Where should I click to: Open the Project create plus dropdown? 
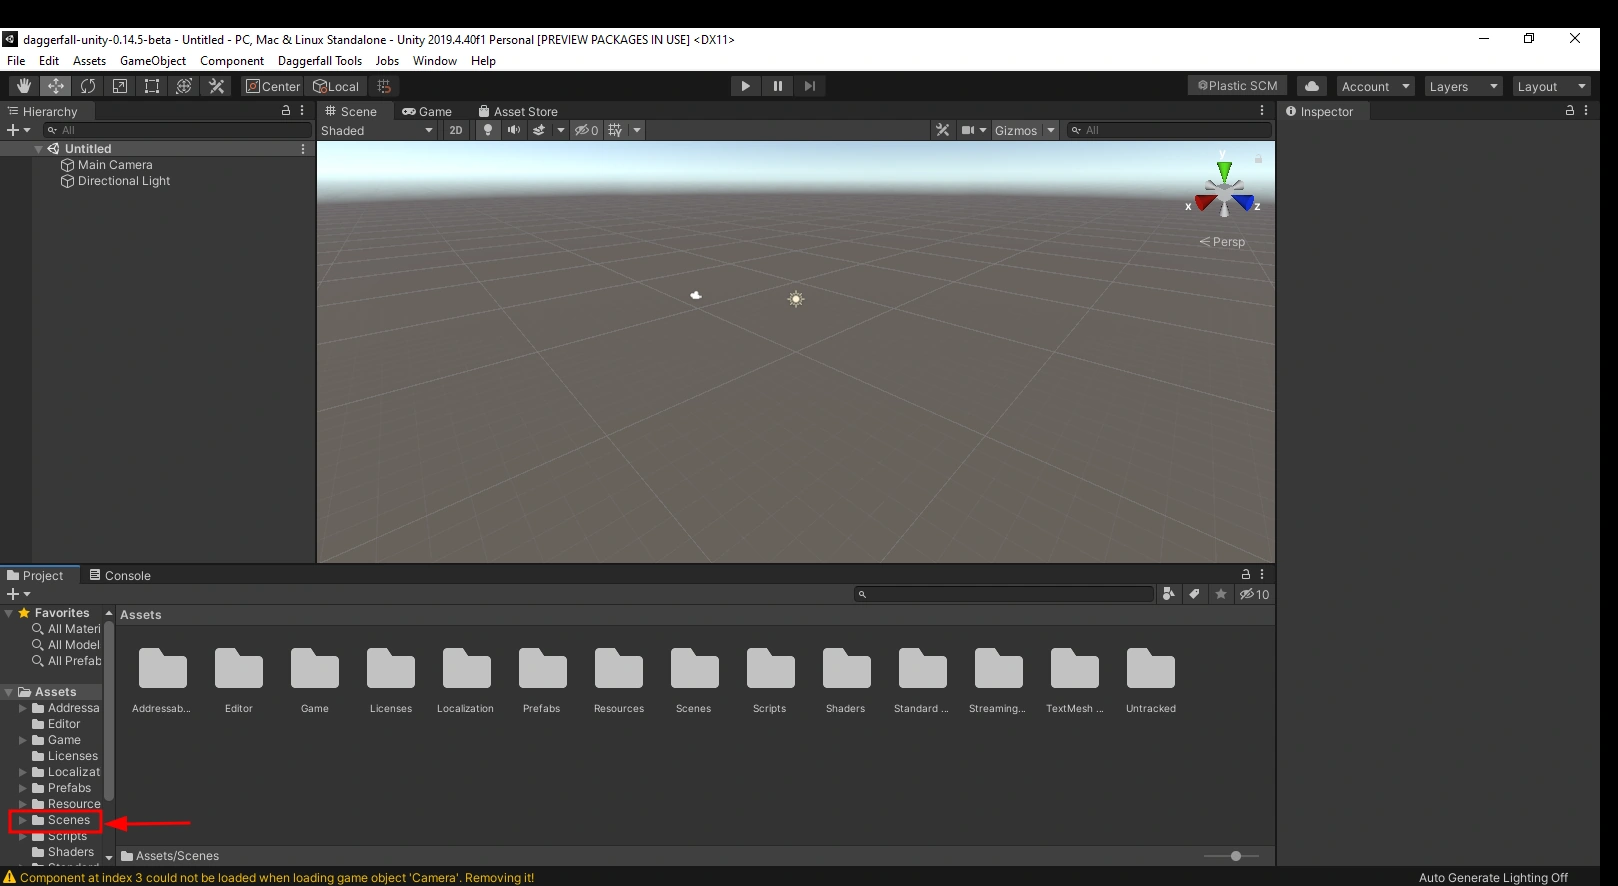tap(18, 594)
